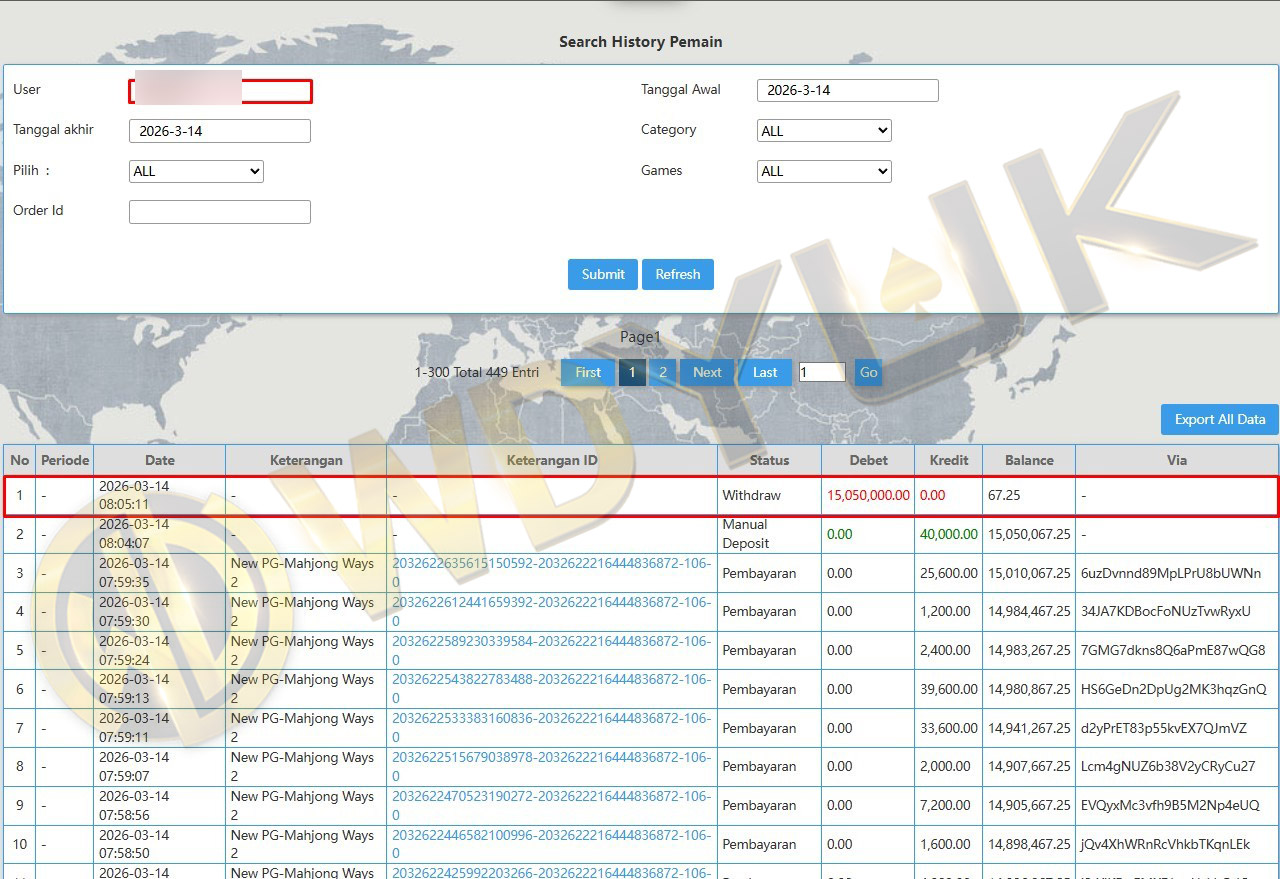Click the page number input box

(x=821, y=372)
